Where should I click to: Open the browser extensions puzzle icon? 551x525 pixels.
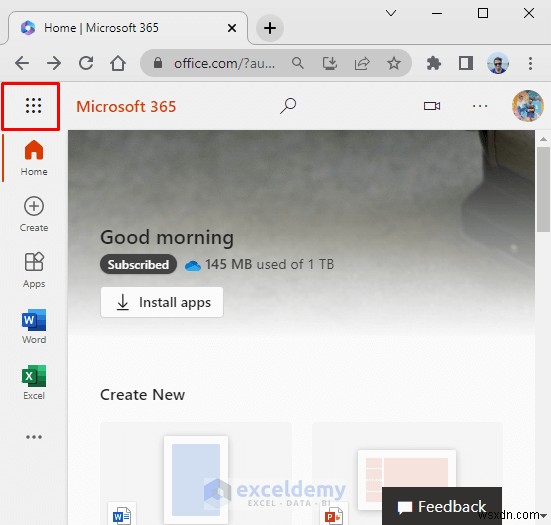[434, 63]
